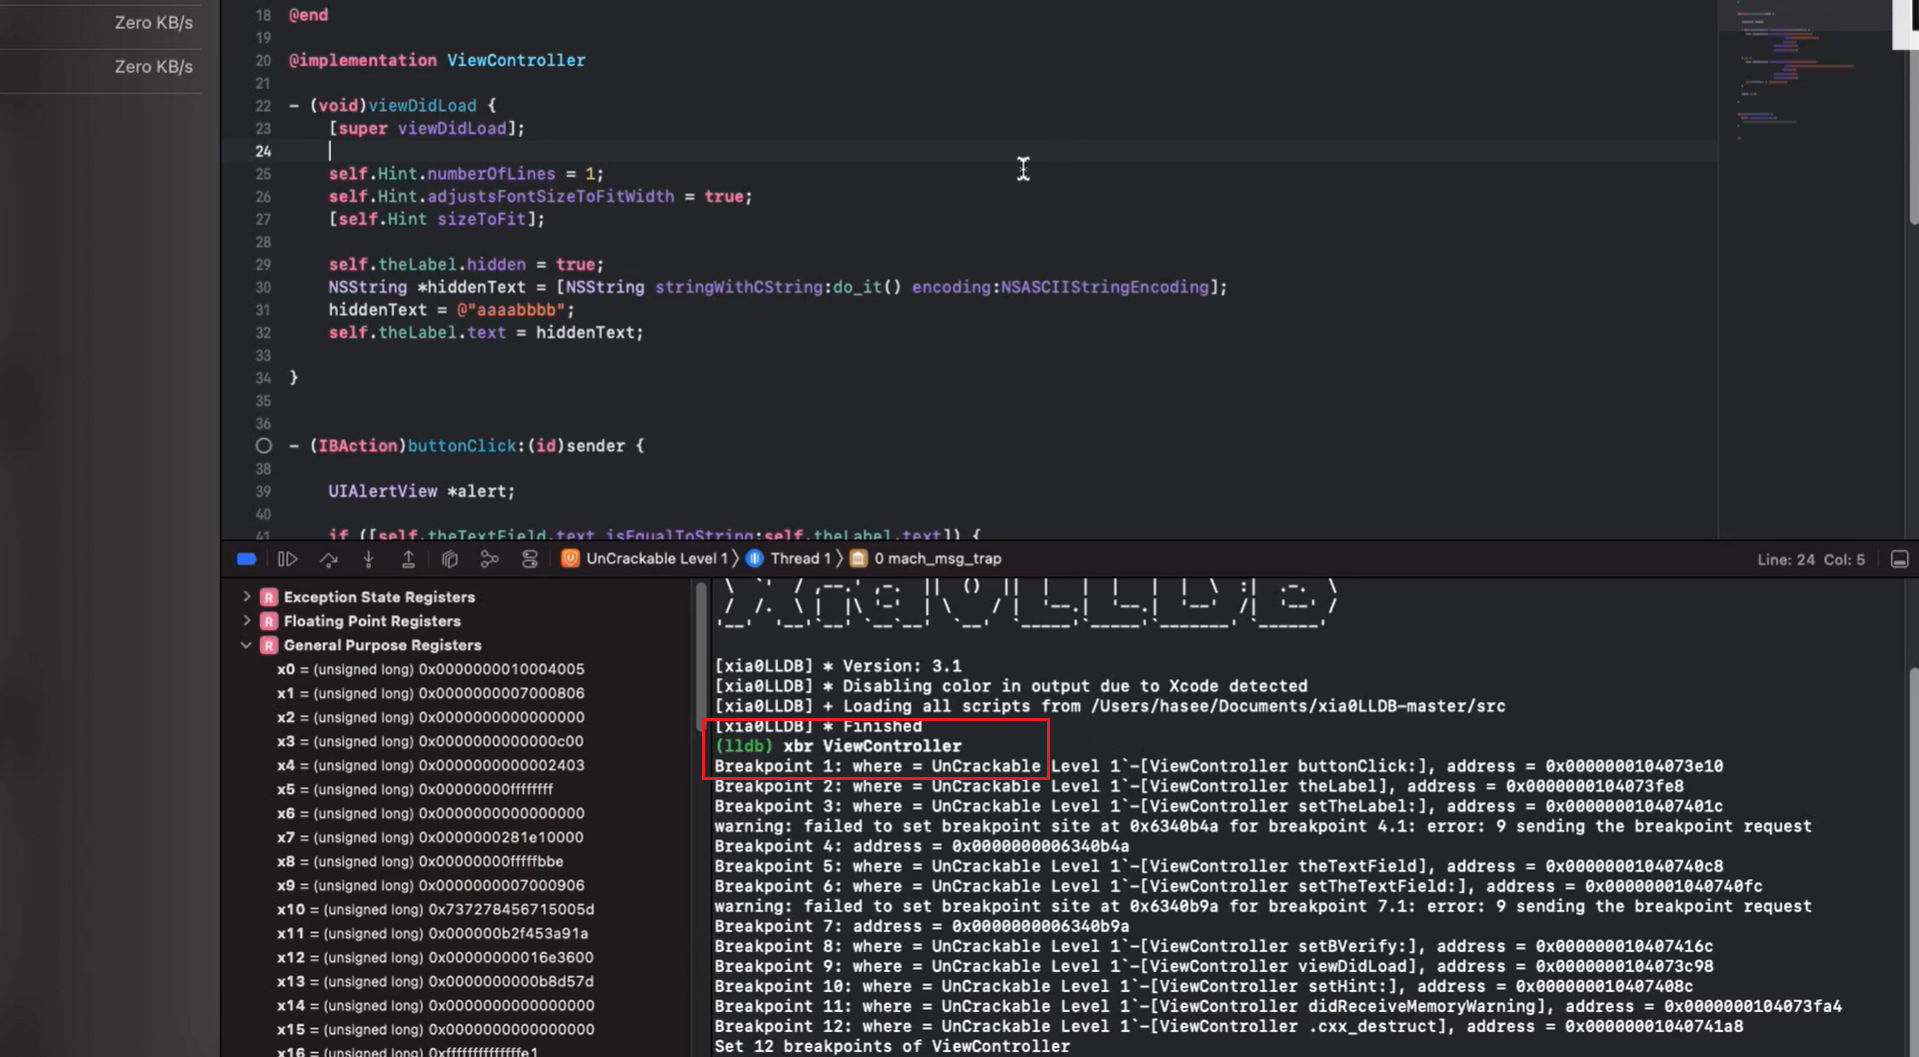1919x1057 pixels.
Task: Select register x5 value row
Action: (415, 789)
